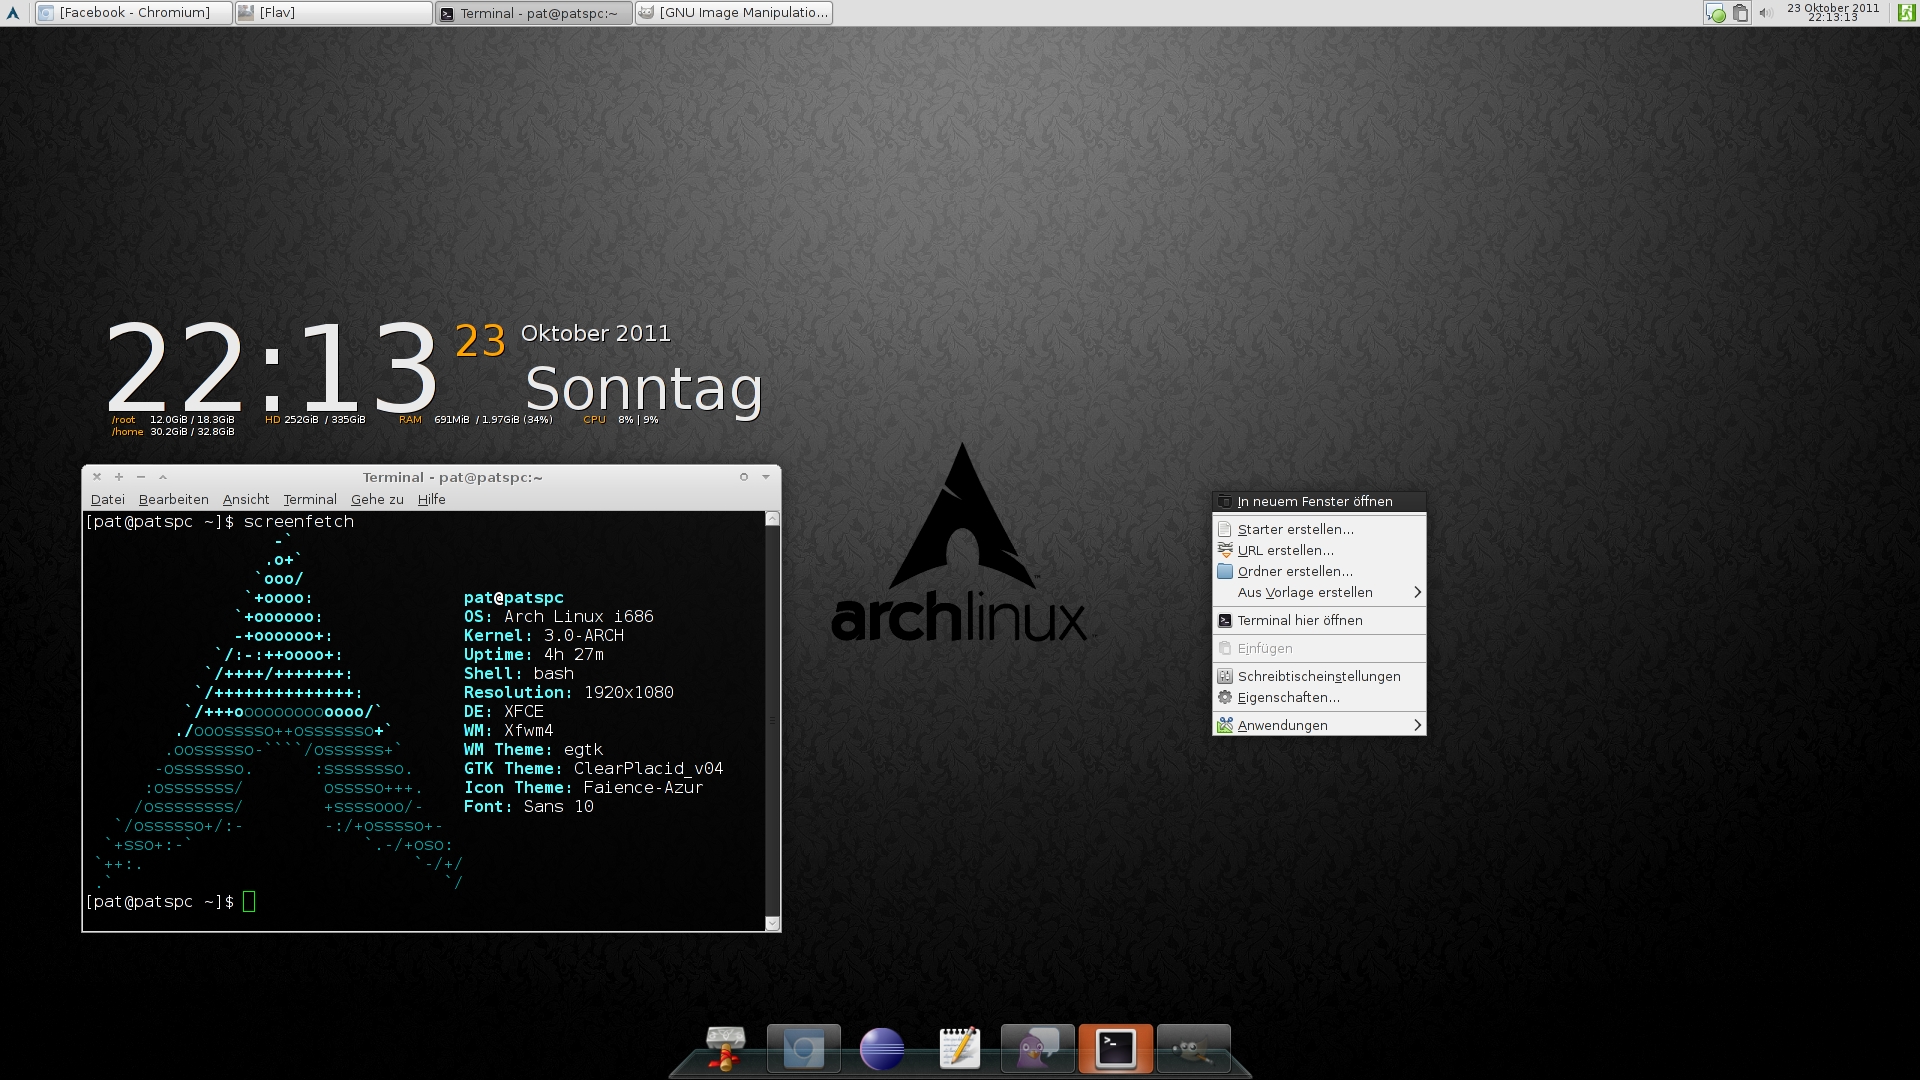Viewport: 1920px width, 1080px height.
Task: Click the volume speaker icon in panel
Action: click(1766, 13)
